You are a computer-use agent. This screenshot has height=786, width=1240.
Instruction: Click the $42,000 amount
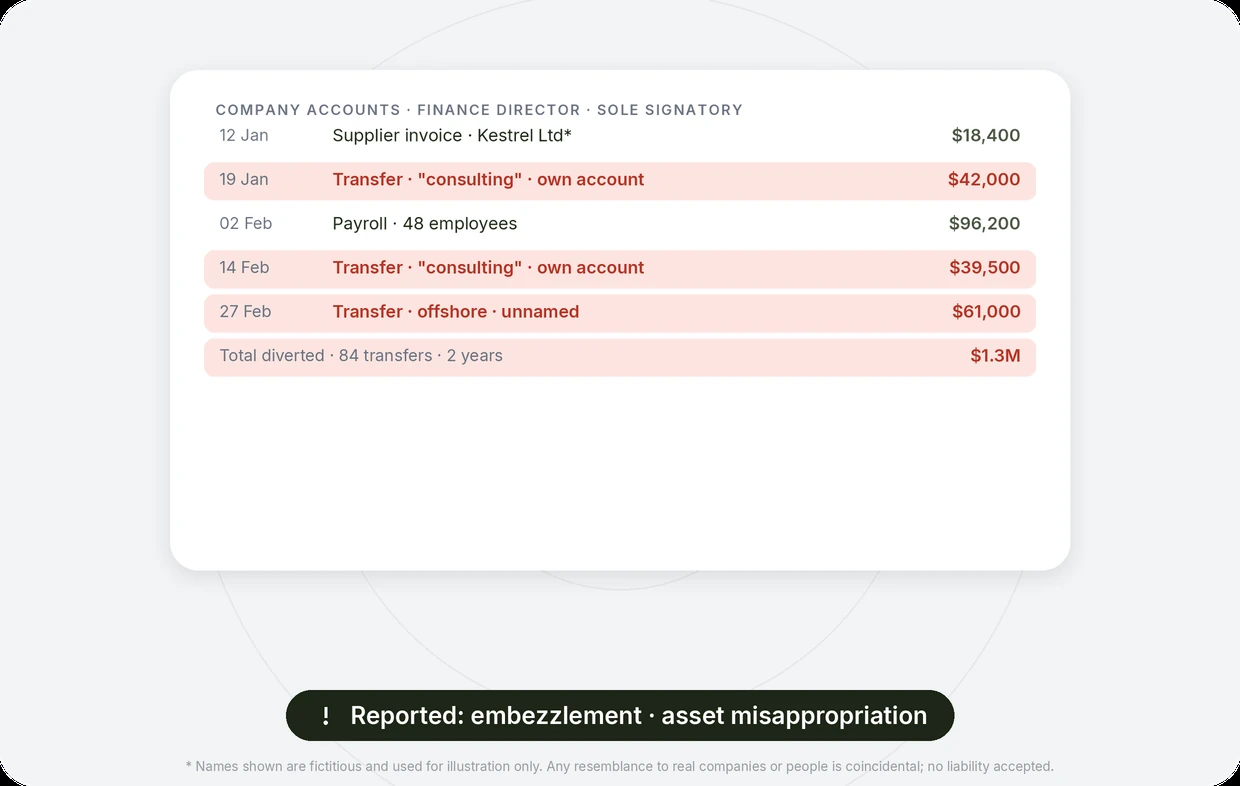984,180
